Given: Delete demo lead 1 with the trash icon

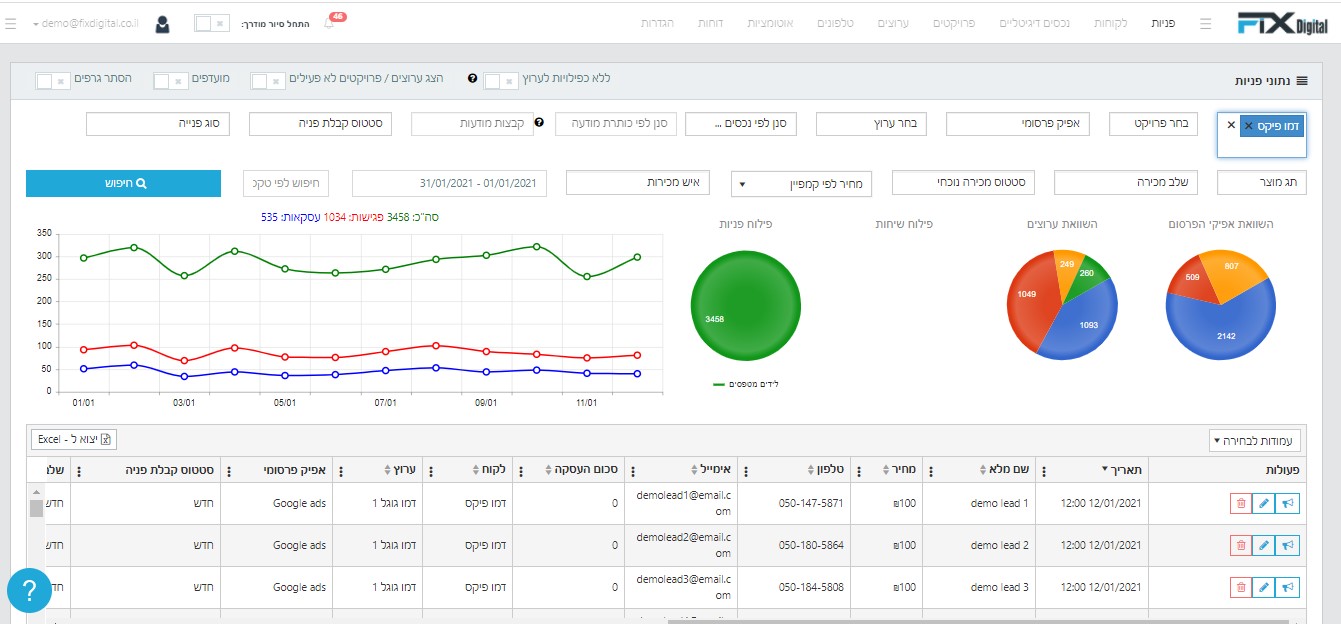Looking at the screenshot, I should coord(1241,504).
